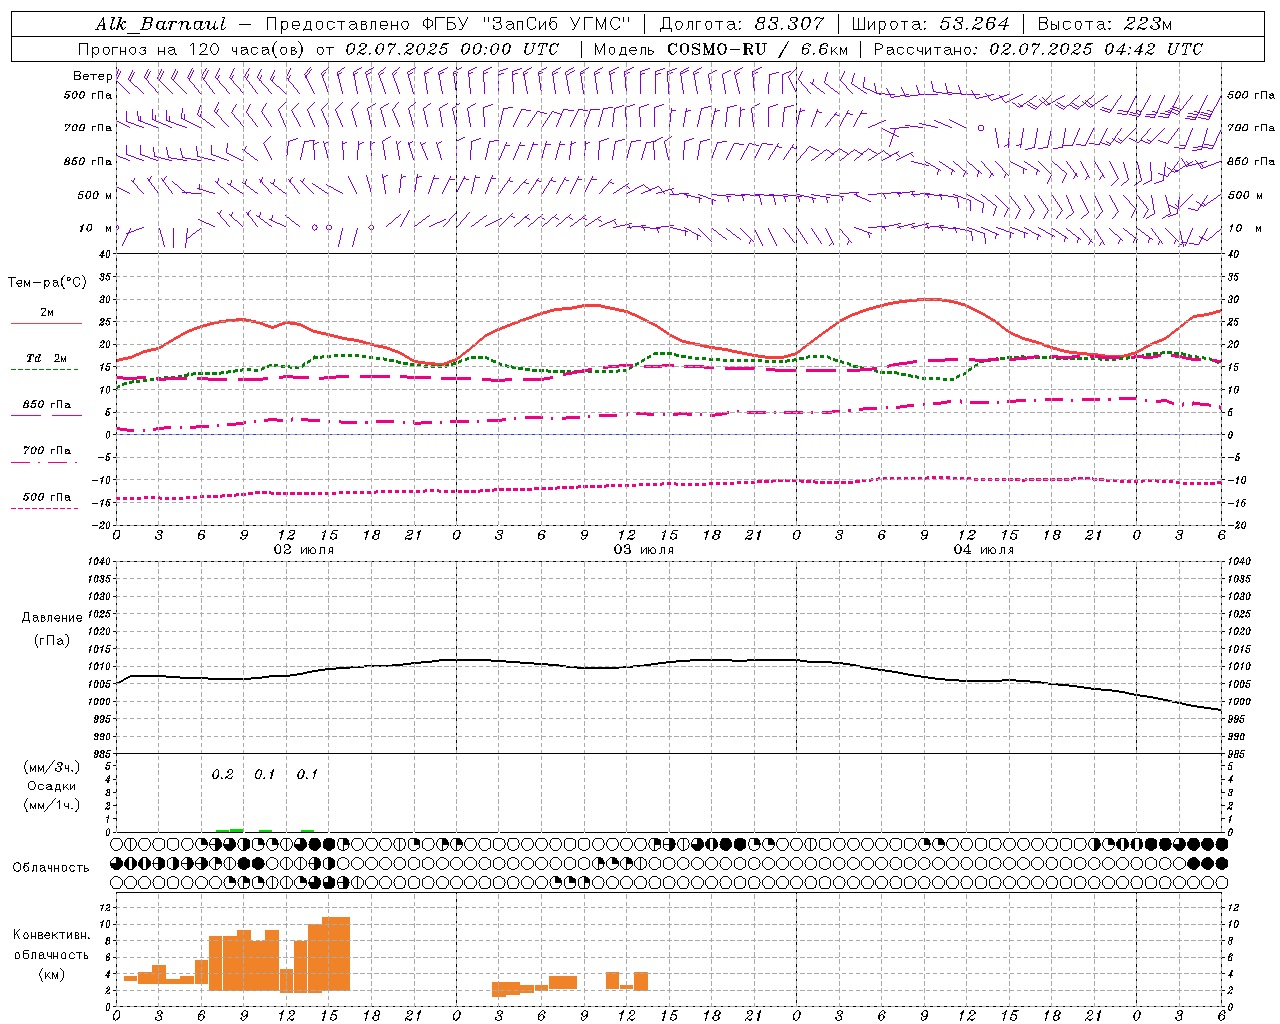Click the 04 июля date label
Screen dimensions: 1280x1024
[x=984, y=550]
